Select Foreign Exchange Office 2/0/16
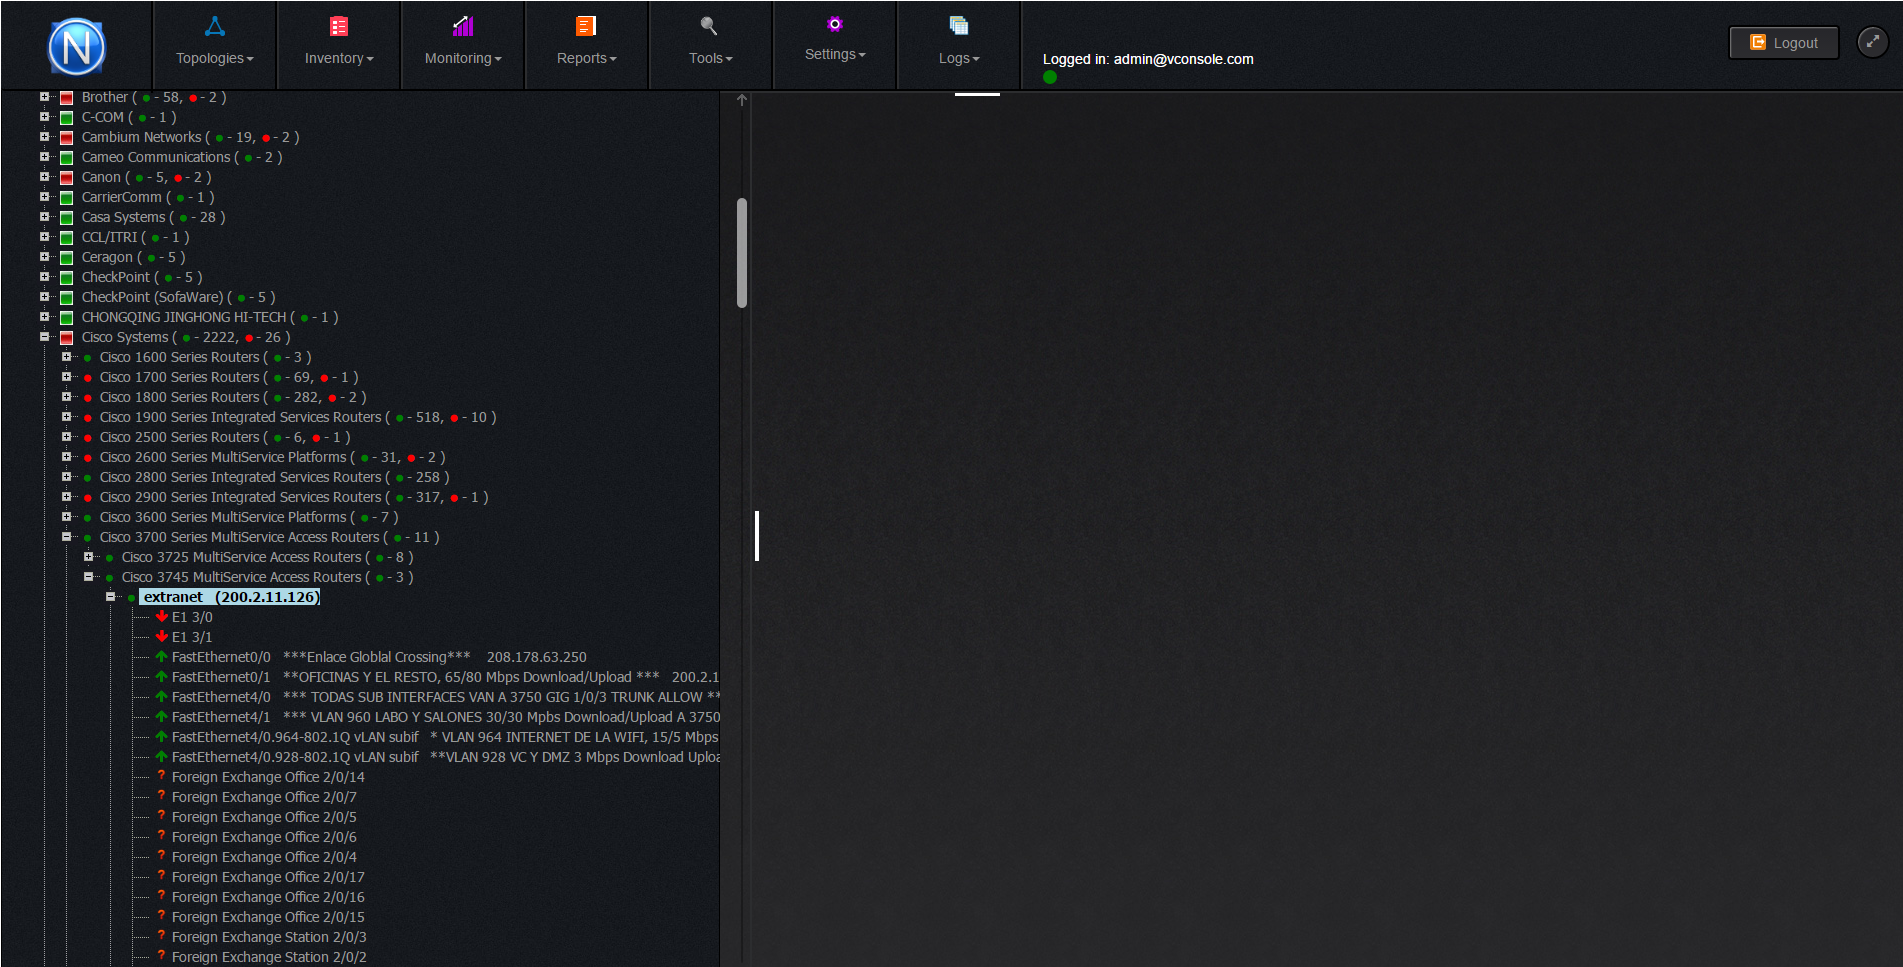 click(268, 897)
